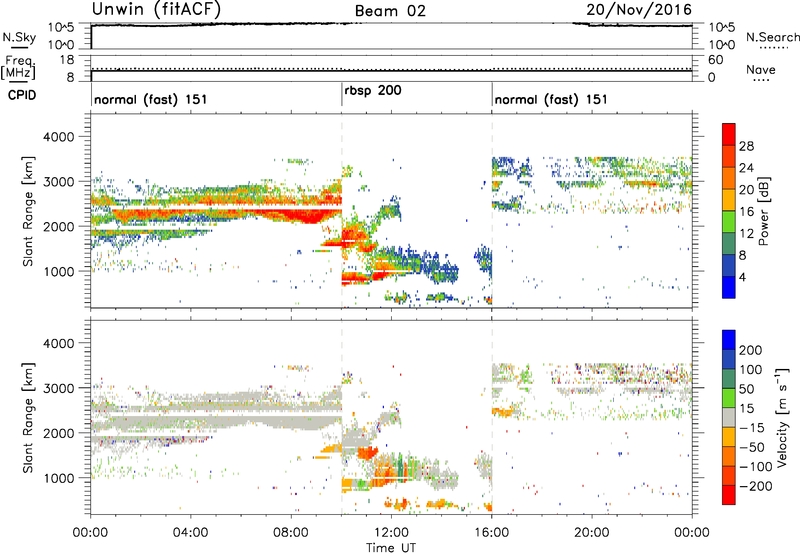The width and height of the screenshot is (800, 554).
Task: Click the '12:00' time axis label
Action: tap(391, 533)
